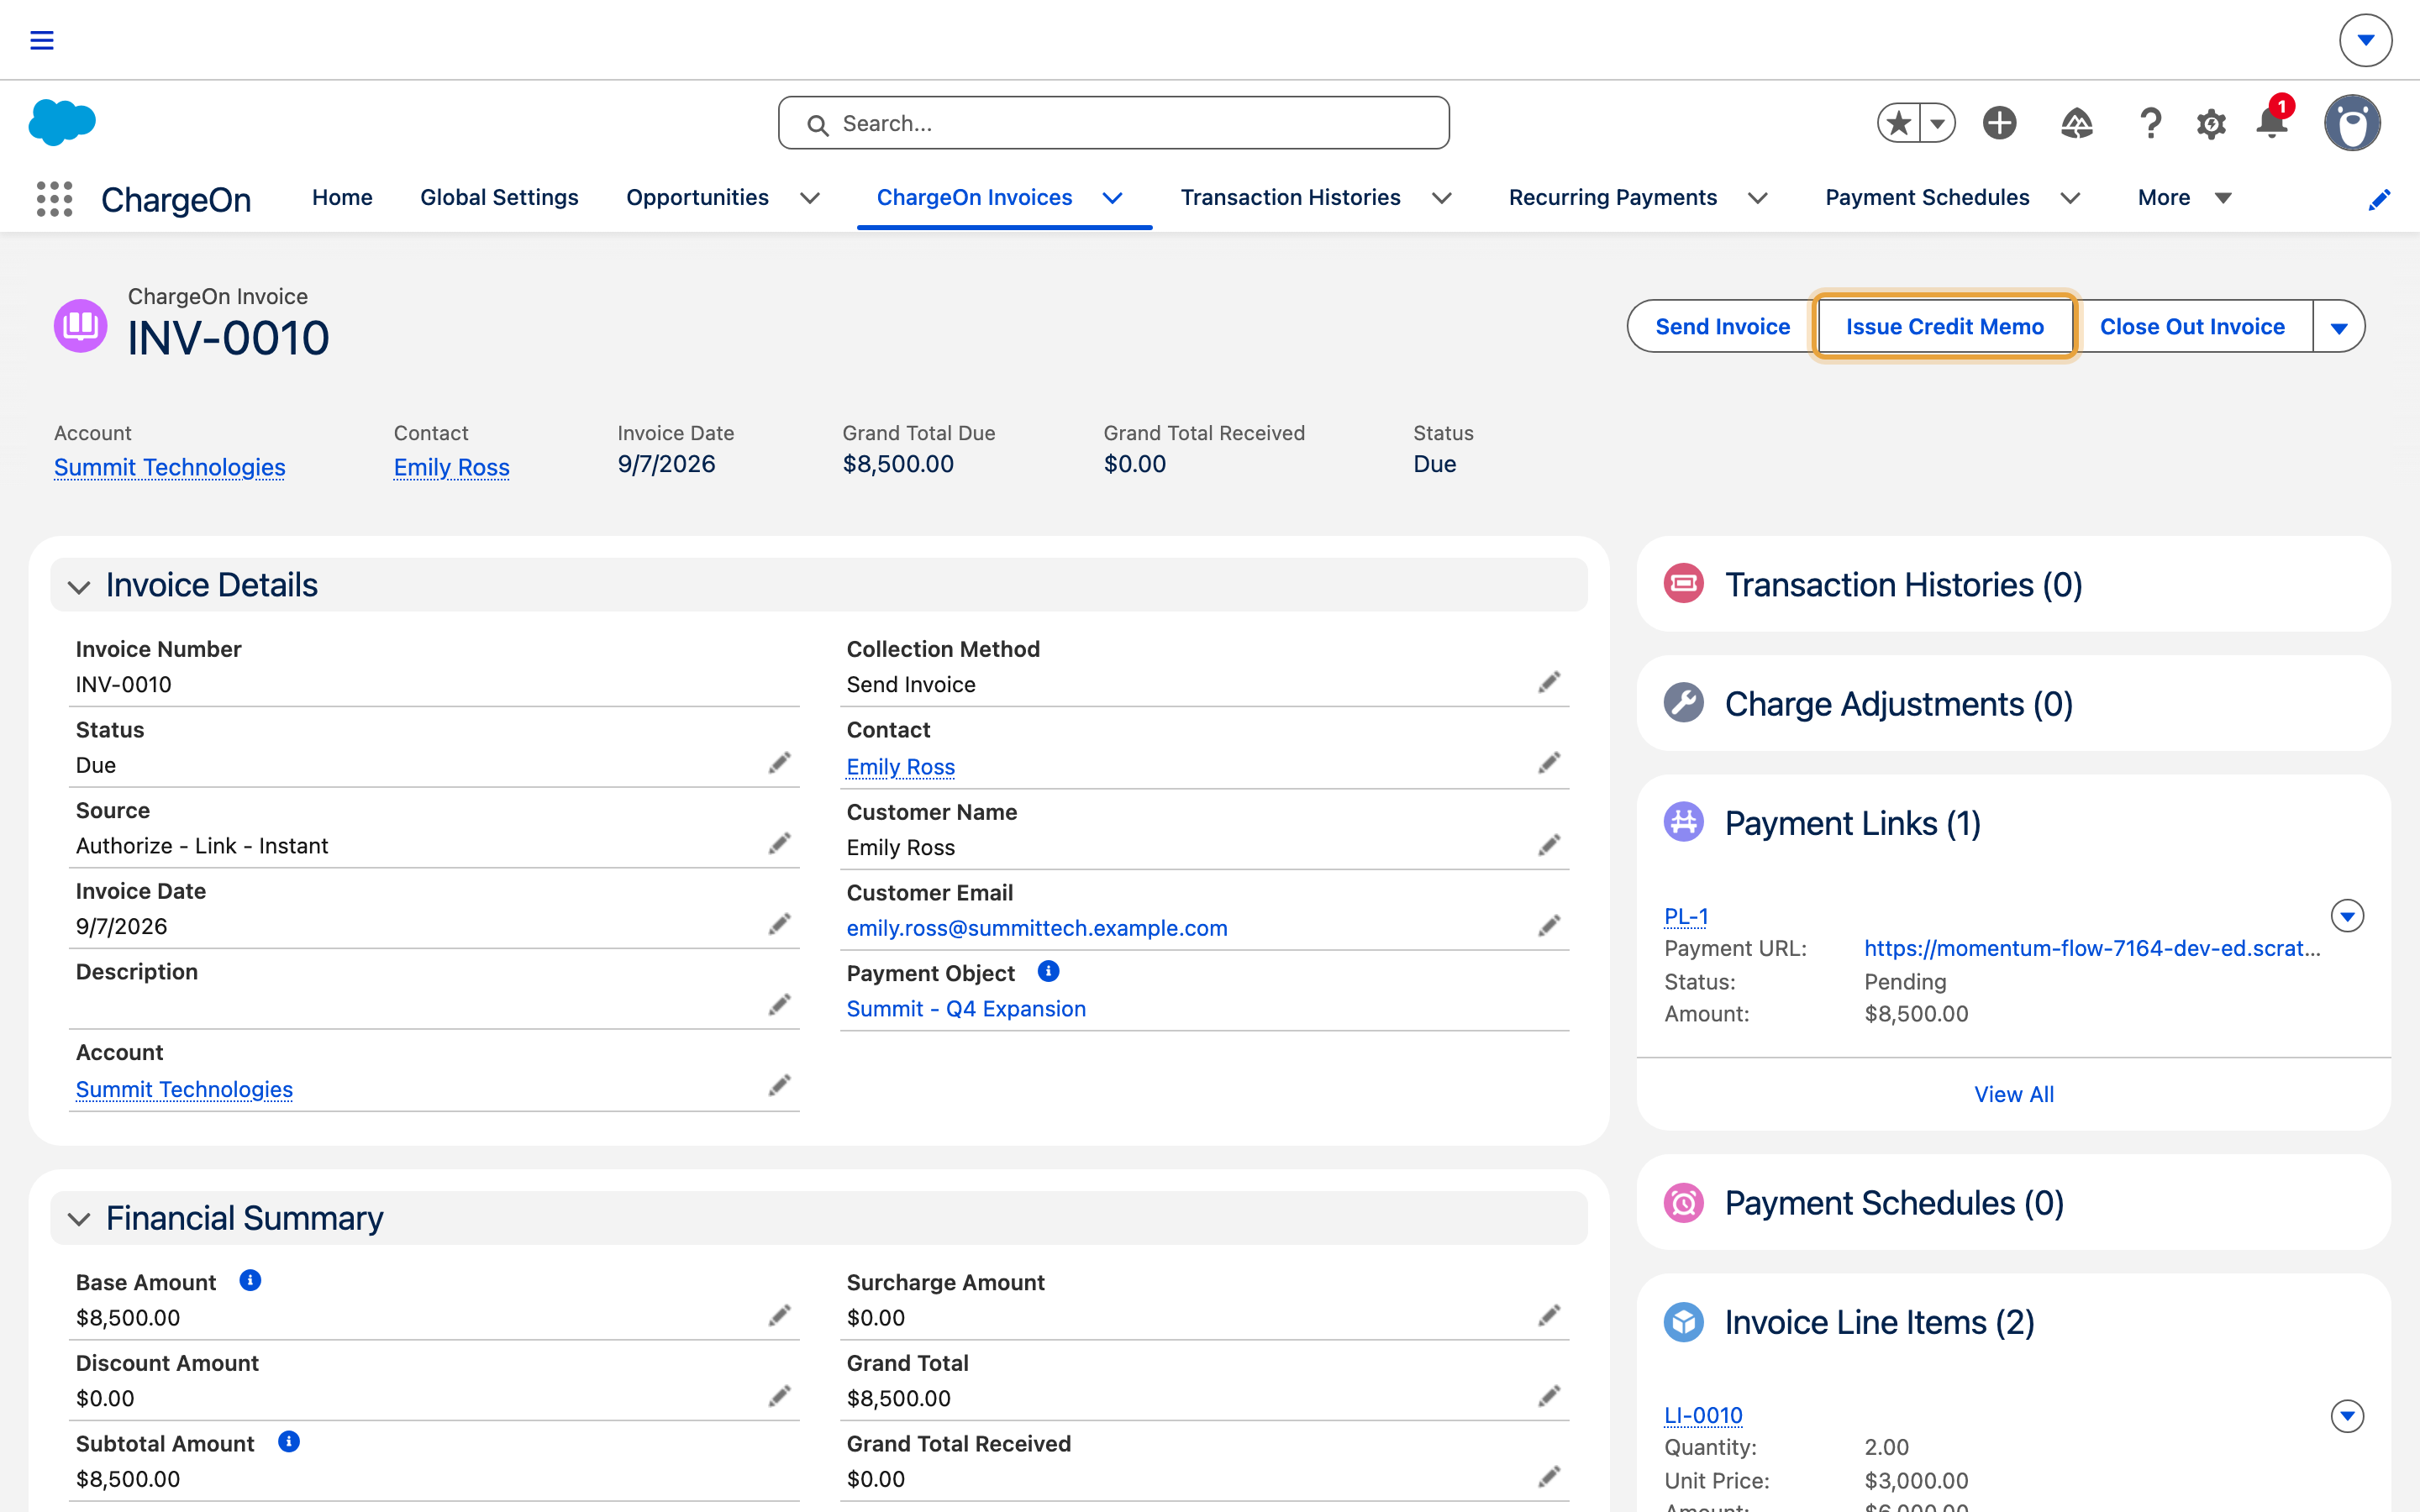Open the user profile avatar
2420x1512 pixels.
pos(2352,123)
